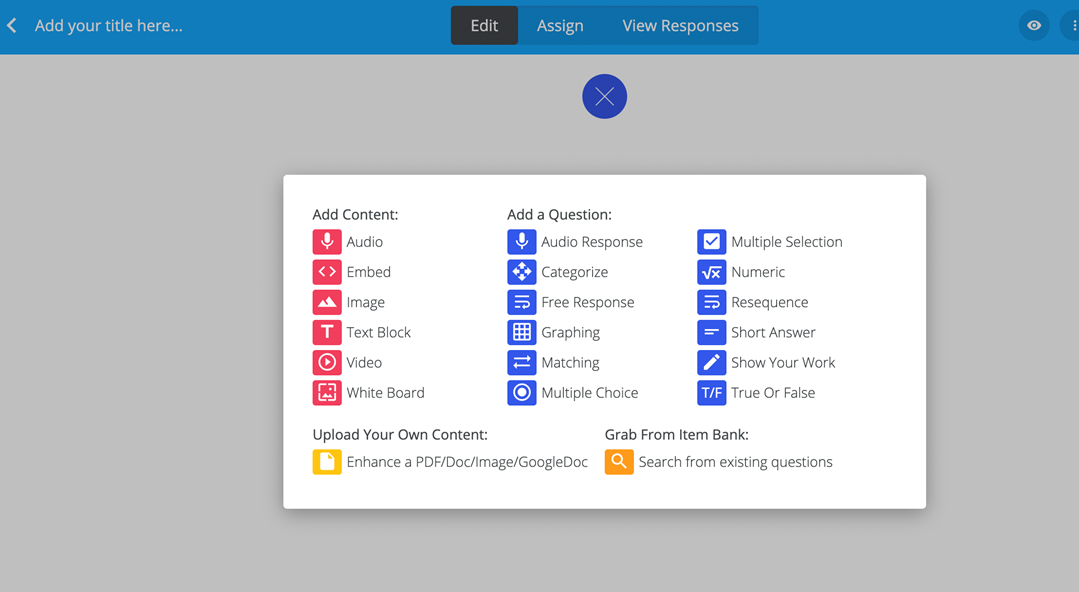The height and width of the screenshot is (592, 1079).
Task: Add a Text Block
Action: [x=361, y=332]
